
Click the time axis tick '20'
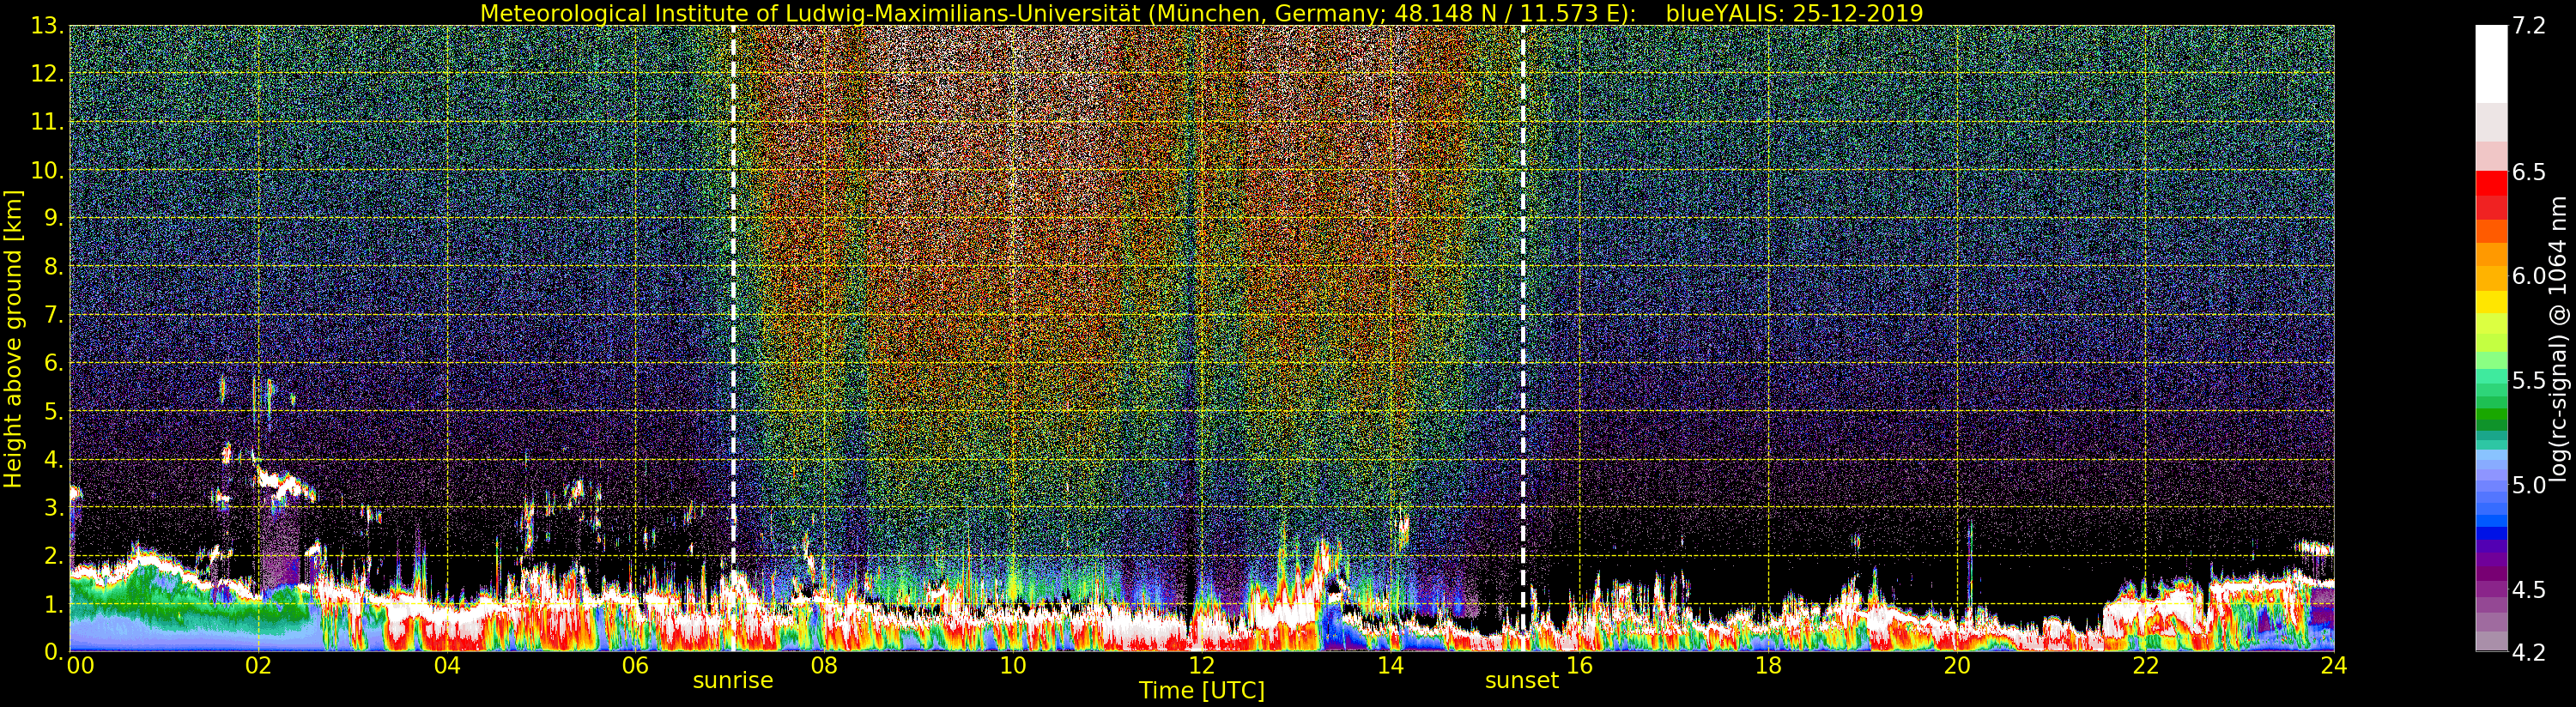[1957, 665]
